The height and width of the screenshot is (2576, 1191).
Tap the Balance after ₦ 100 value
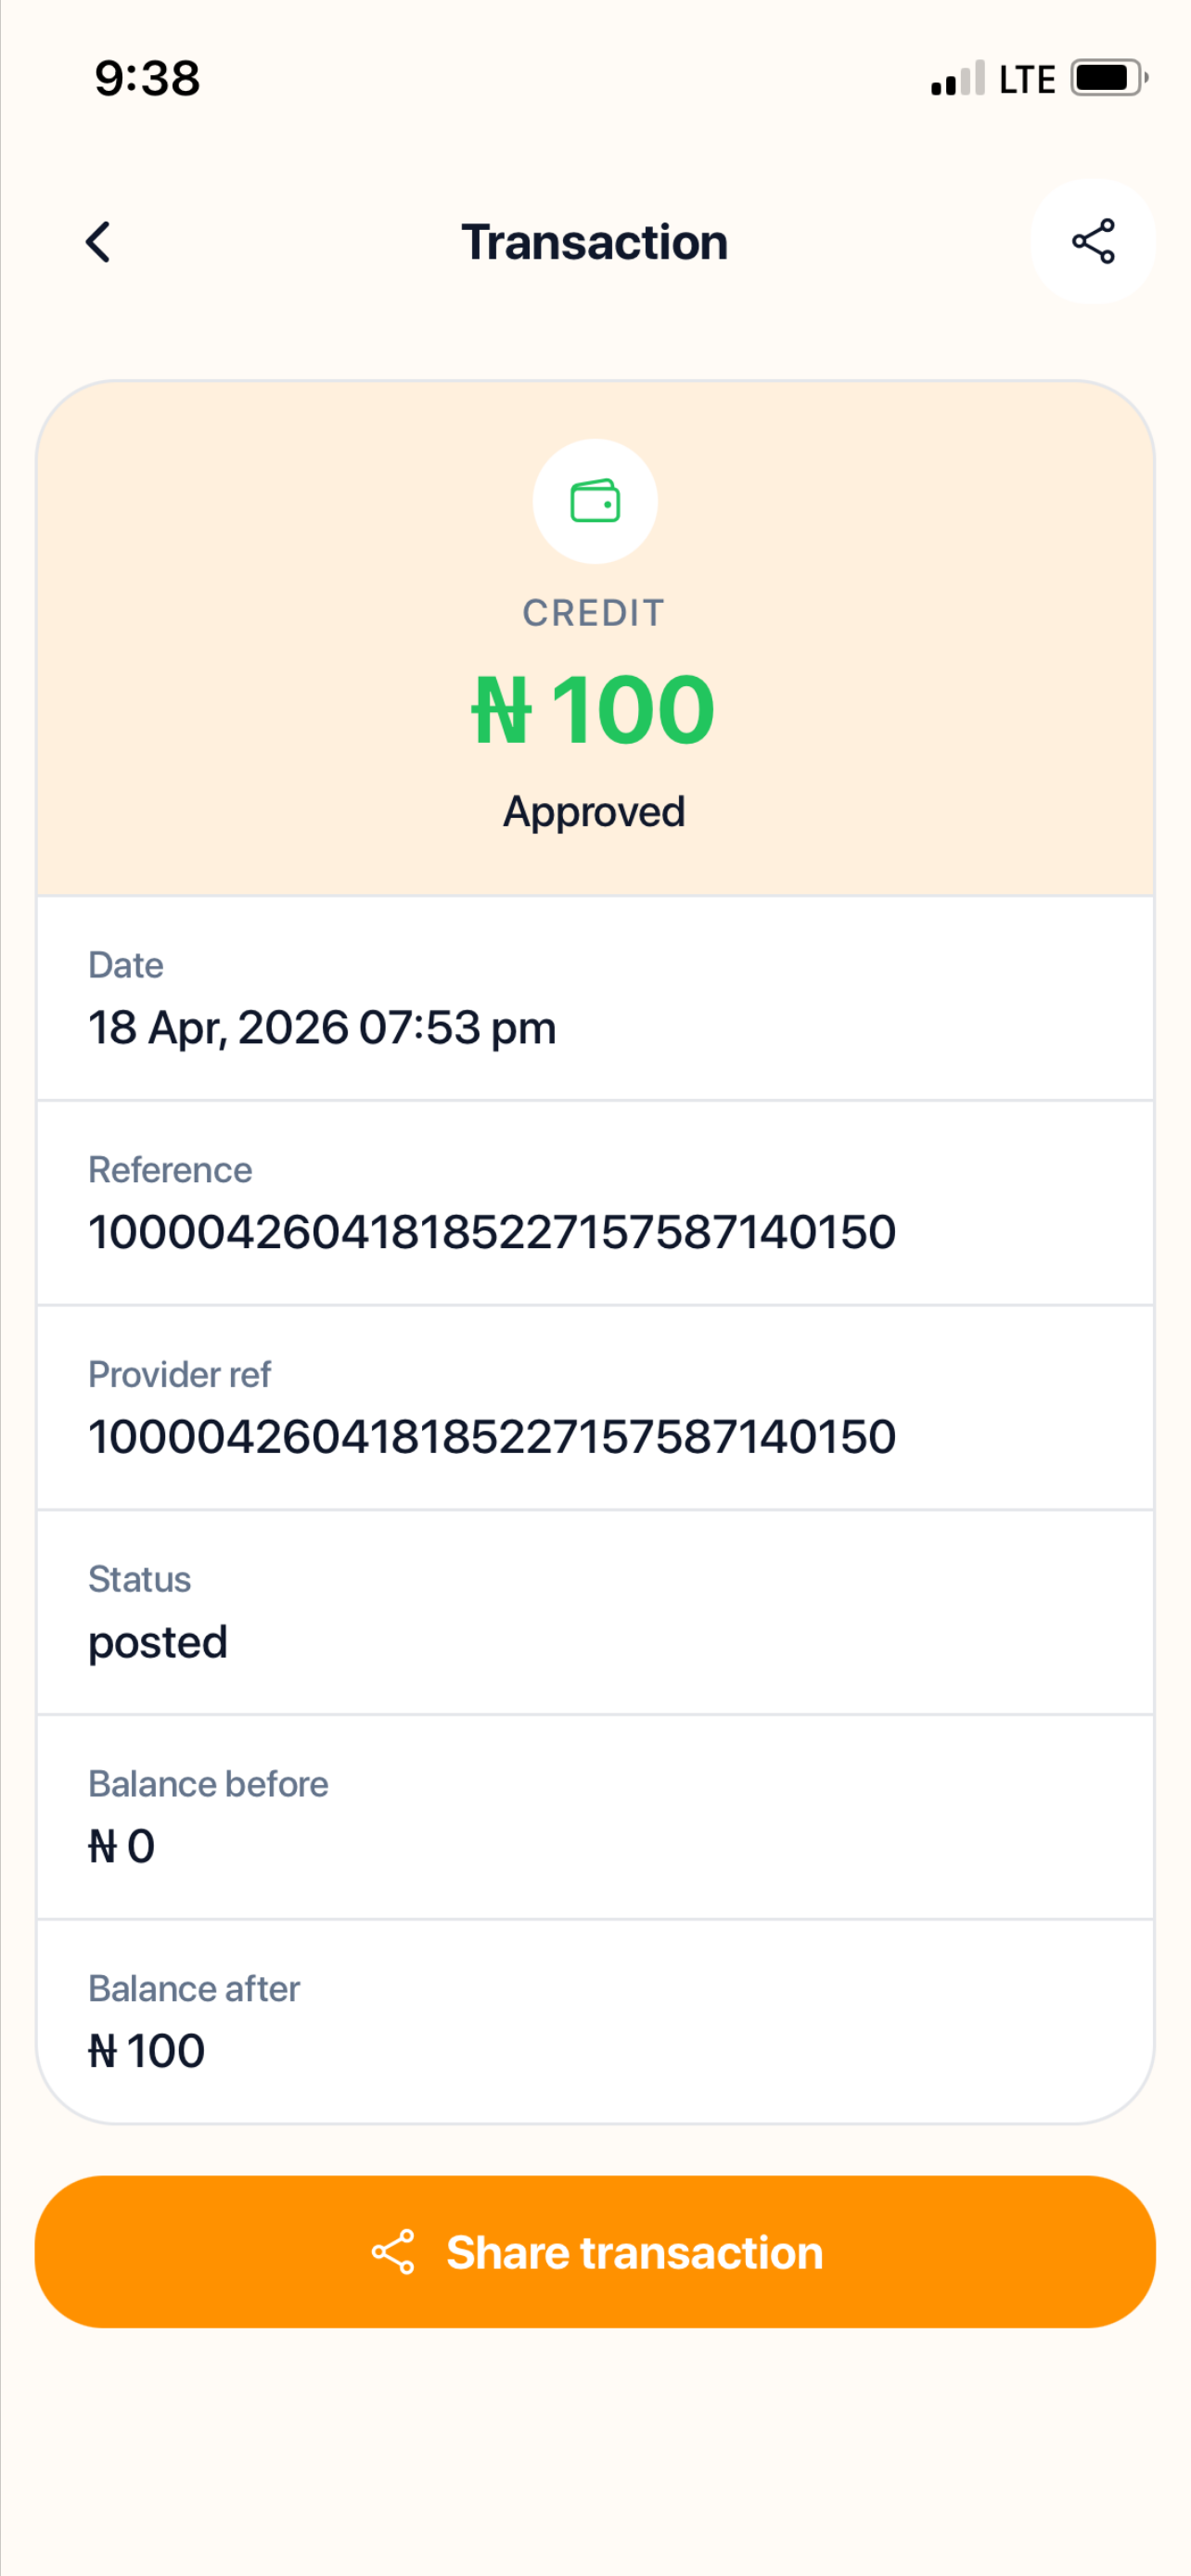pyautogui.click(x=147, y=2051)
